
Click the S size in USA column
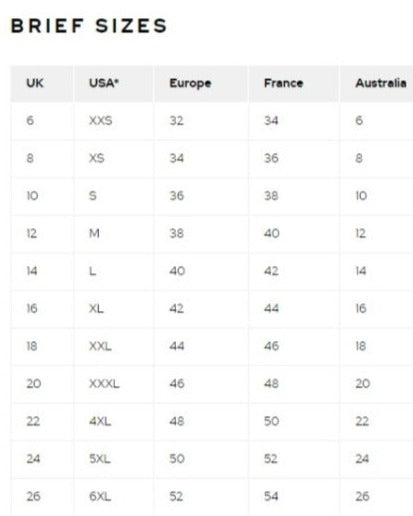point(93,196)
